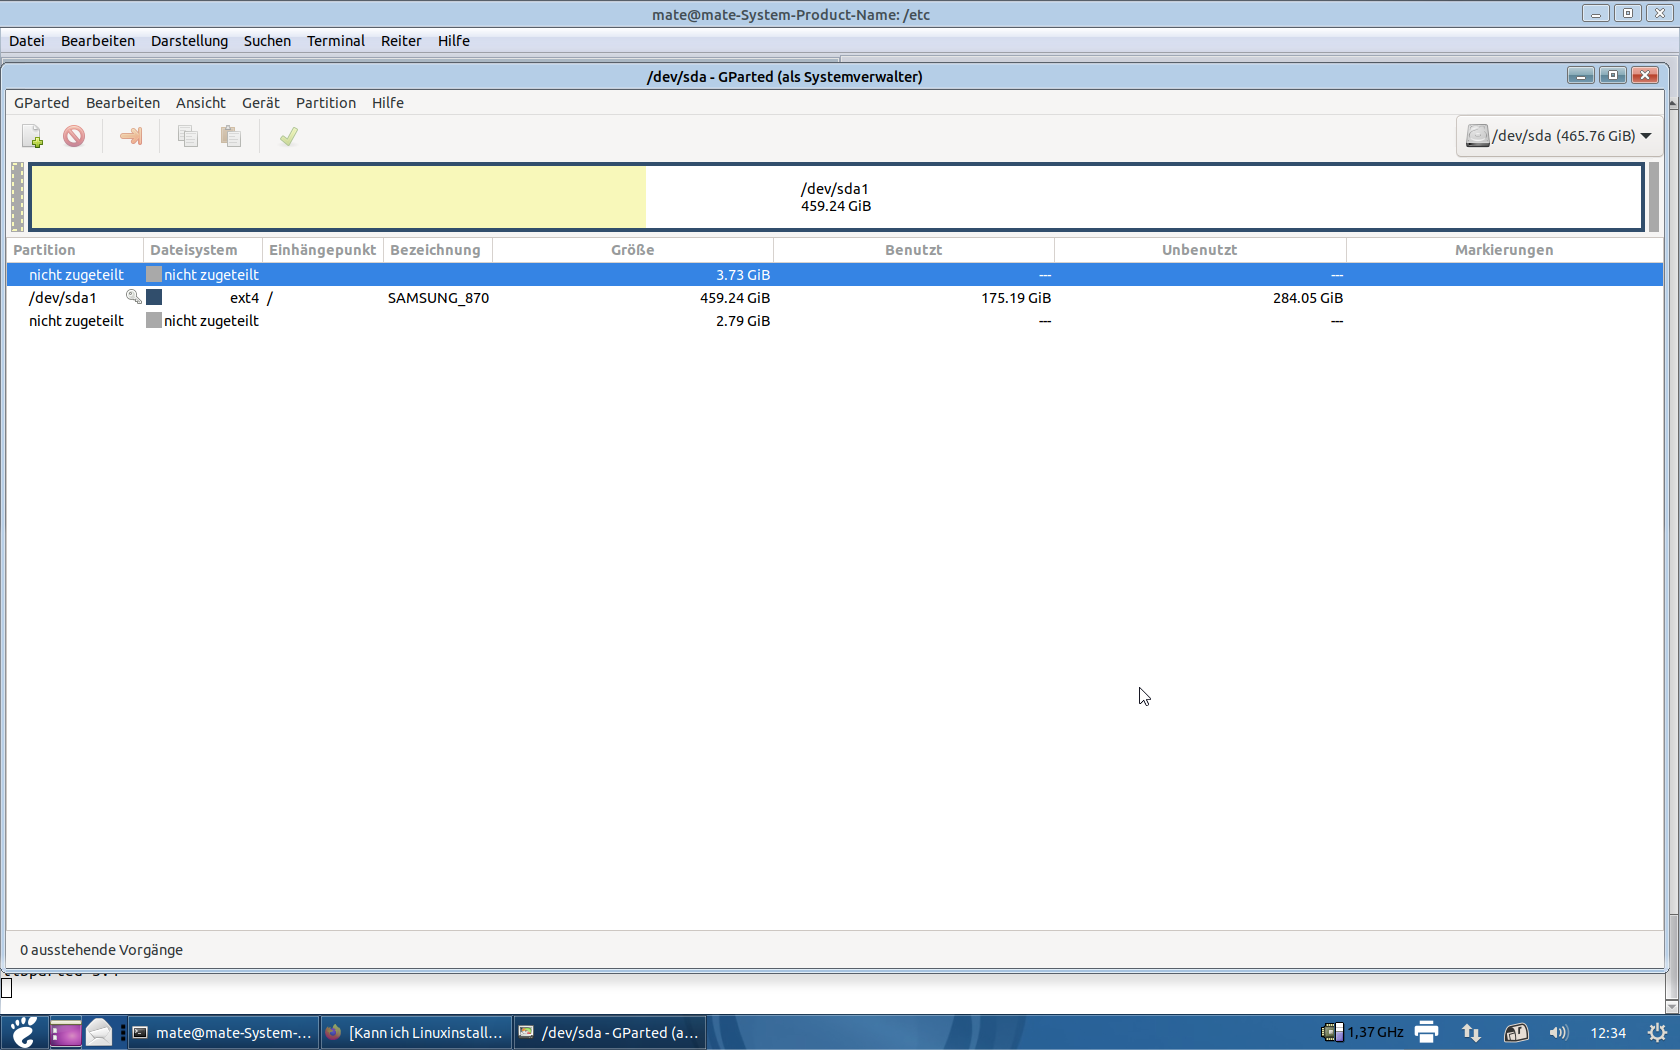
Task: Select the unallocated 3.73 GiB row
Action: tap(835, 274)
